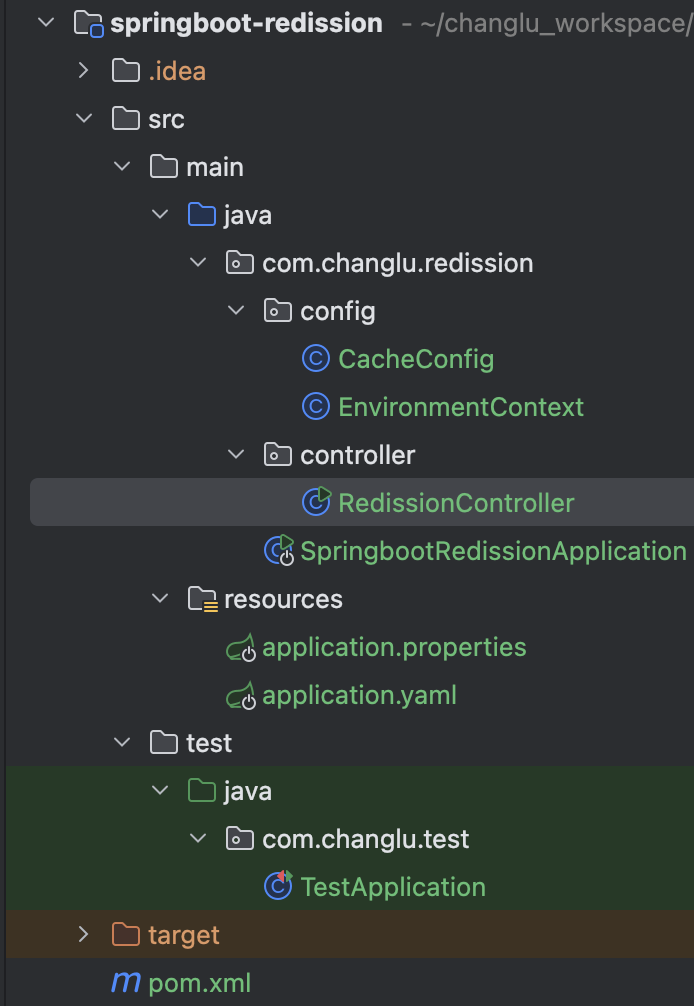The height and width of the screenshot is (1006, 694).
Task: Click the src folder icon
Action: click(x=126, y=119)
